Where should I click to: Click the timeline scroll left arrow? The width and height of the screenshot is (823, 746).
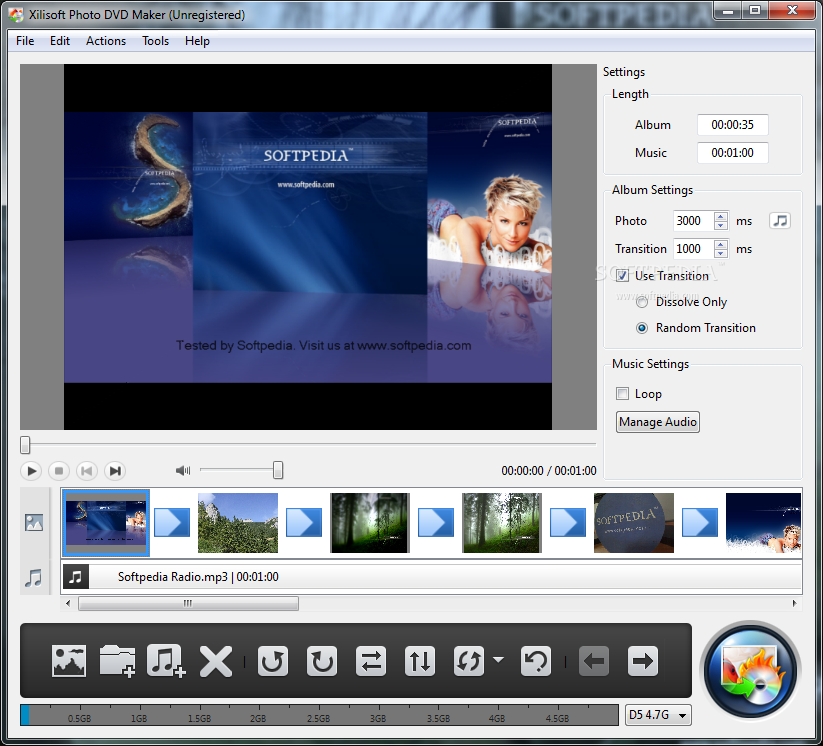tap(68, 604)
